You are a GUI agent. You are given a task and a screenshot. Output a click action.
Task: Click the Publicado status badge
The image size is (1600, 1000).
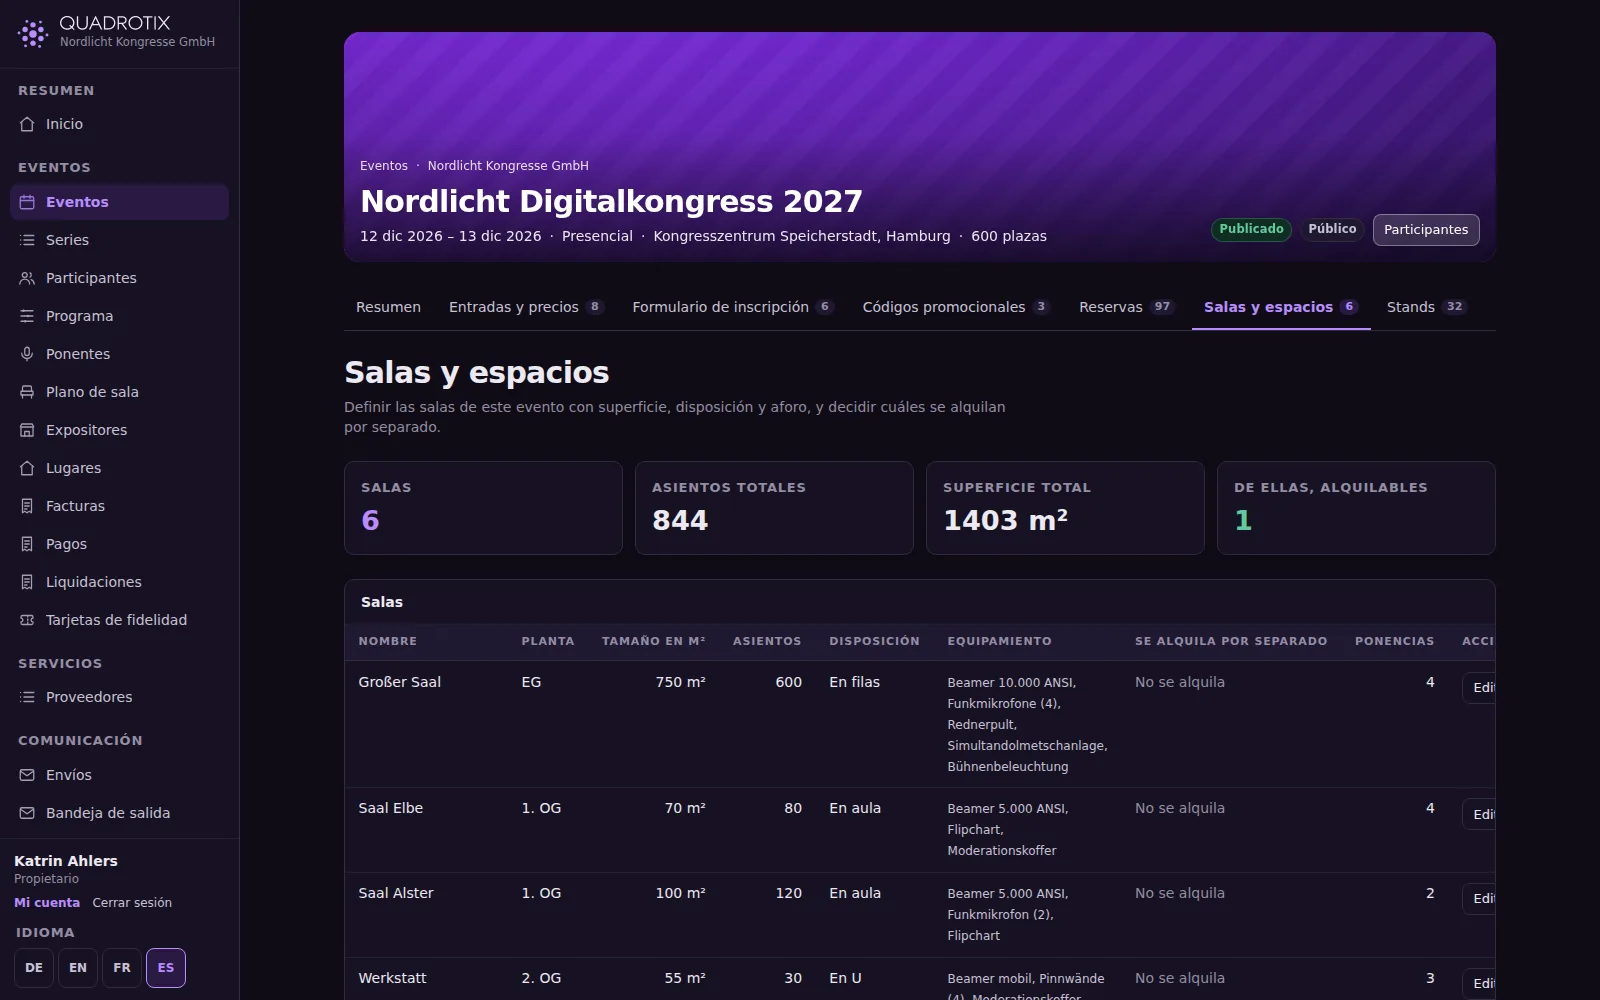(1251, 229)
